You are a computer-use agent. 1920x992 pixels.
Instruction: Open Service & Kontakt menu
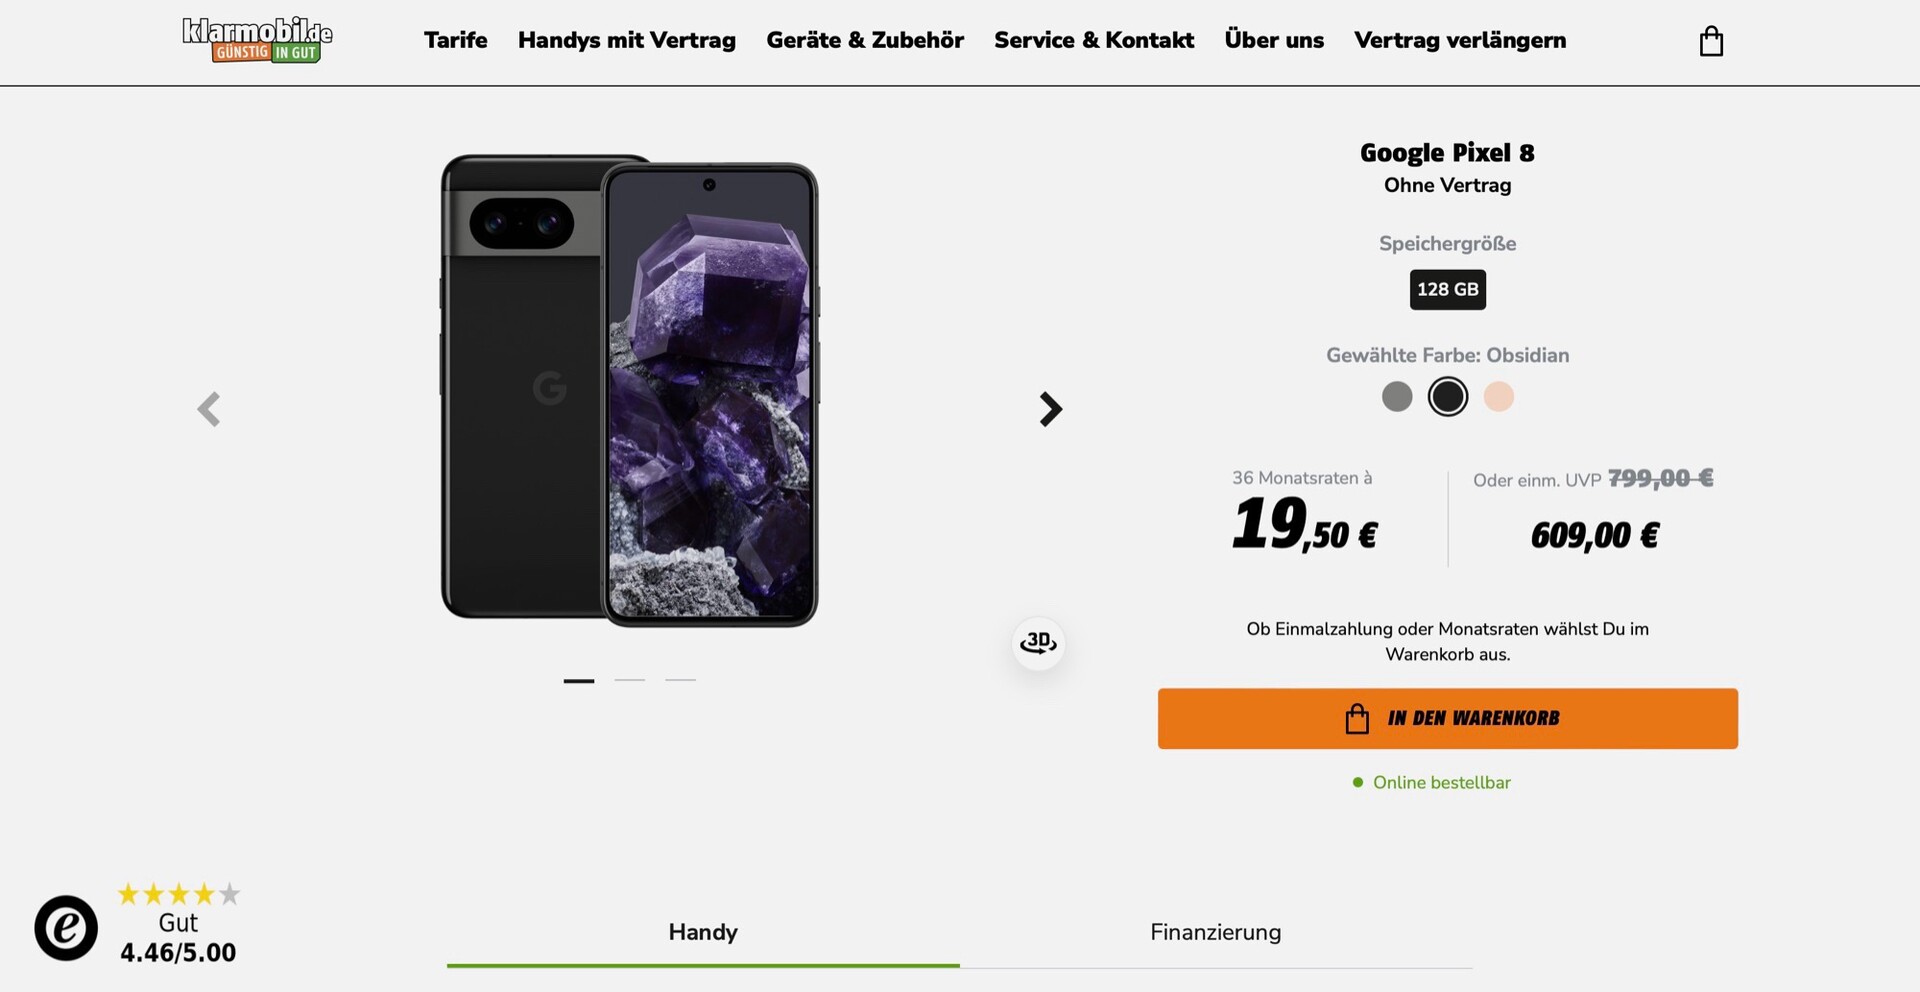(1094, 40)
